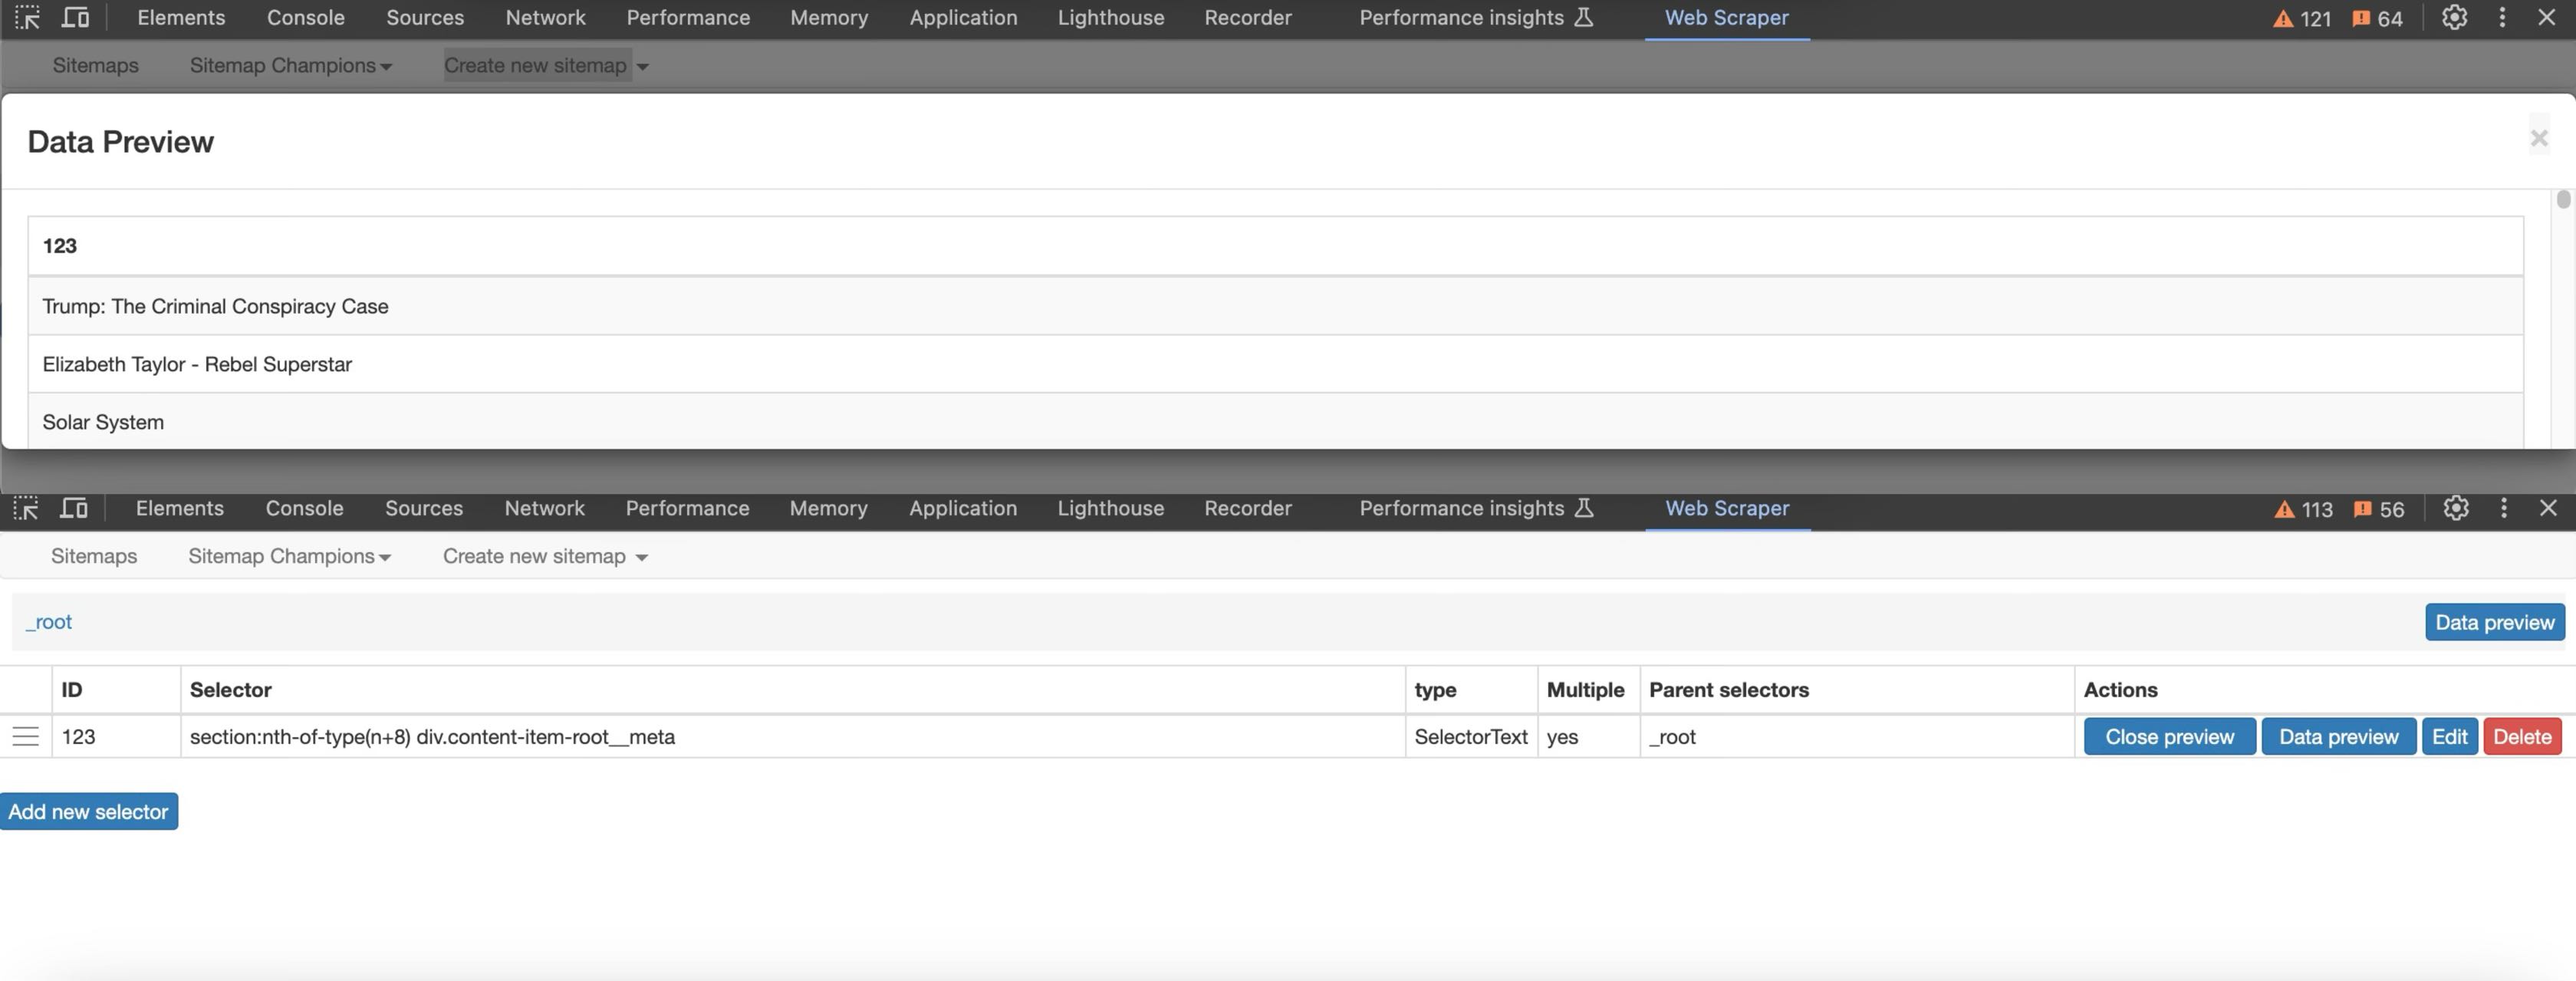Delete selector 123
The width and height of the screenshot is (2576, 981).
[x=2521, y=737]
